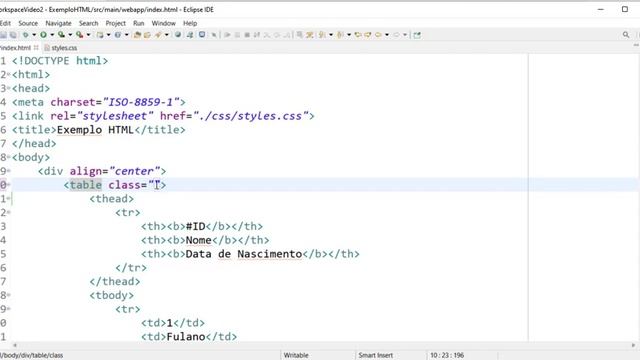The height and width of the screenshot is (360, 640).
Task: Launch Debug with the bug icon
Action: pos(26,35)
